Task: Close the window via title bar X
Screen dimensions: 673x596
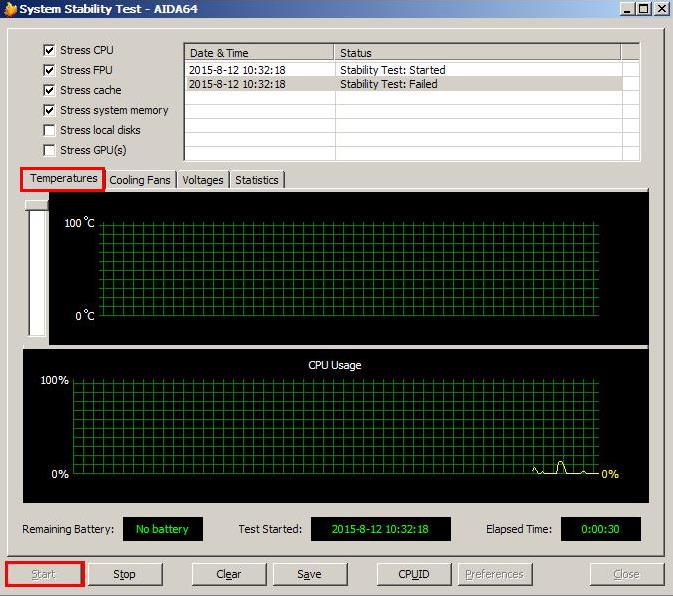Action: point(661,9)
